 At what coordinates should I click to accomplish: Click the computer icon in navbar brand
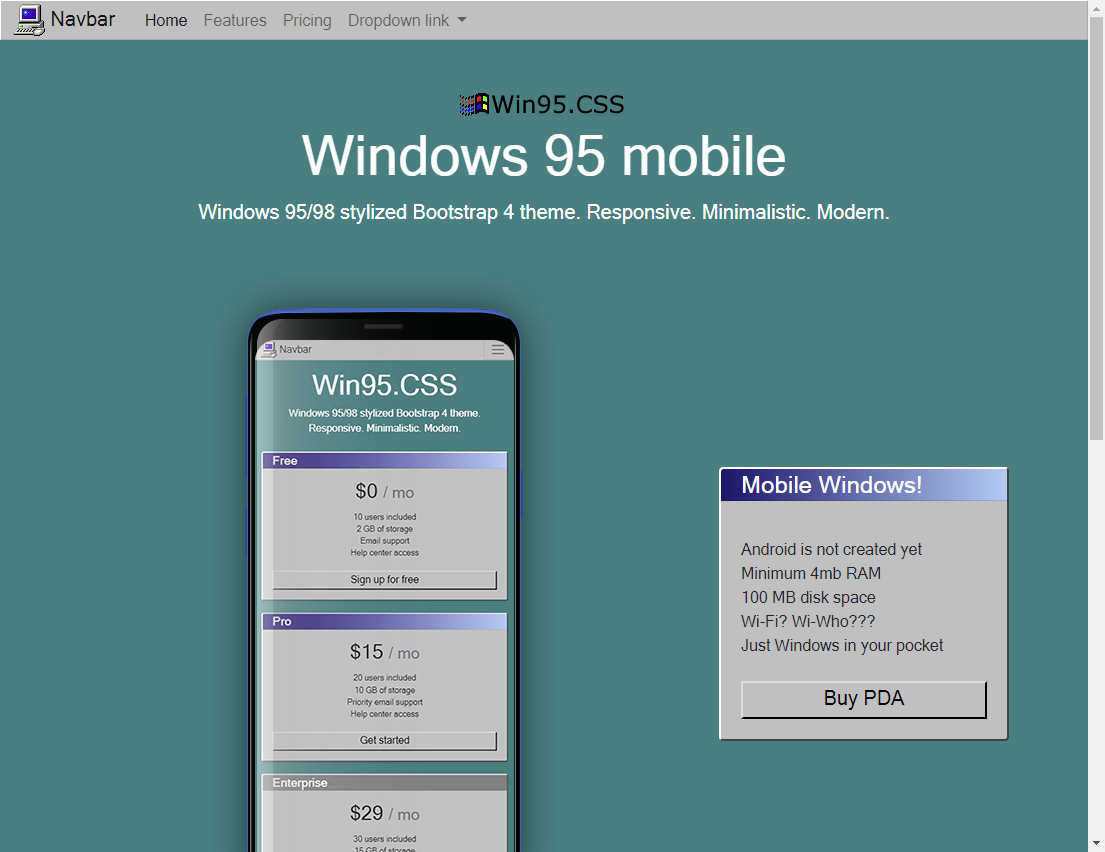click(30, 20)
